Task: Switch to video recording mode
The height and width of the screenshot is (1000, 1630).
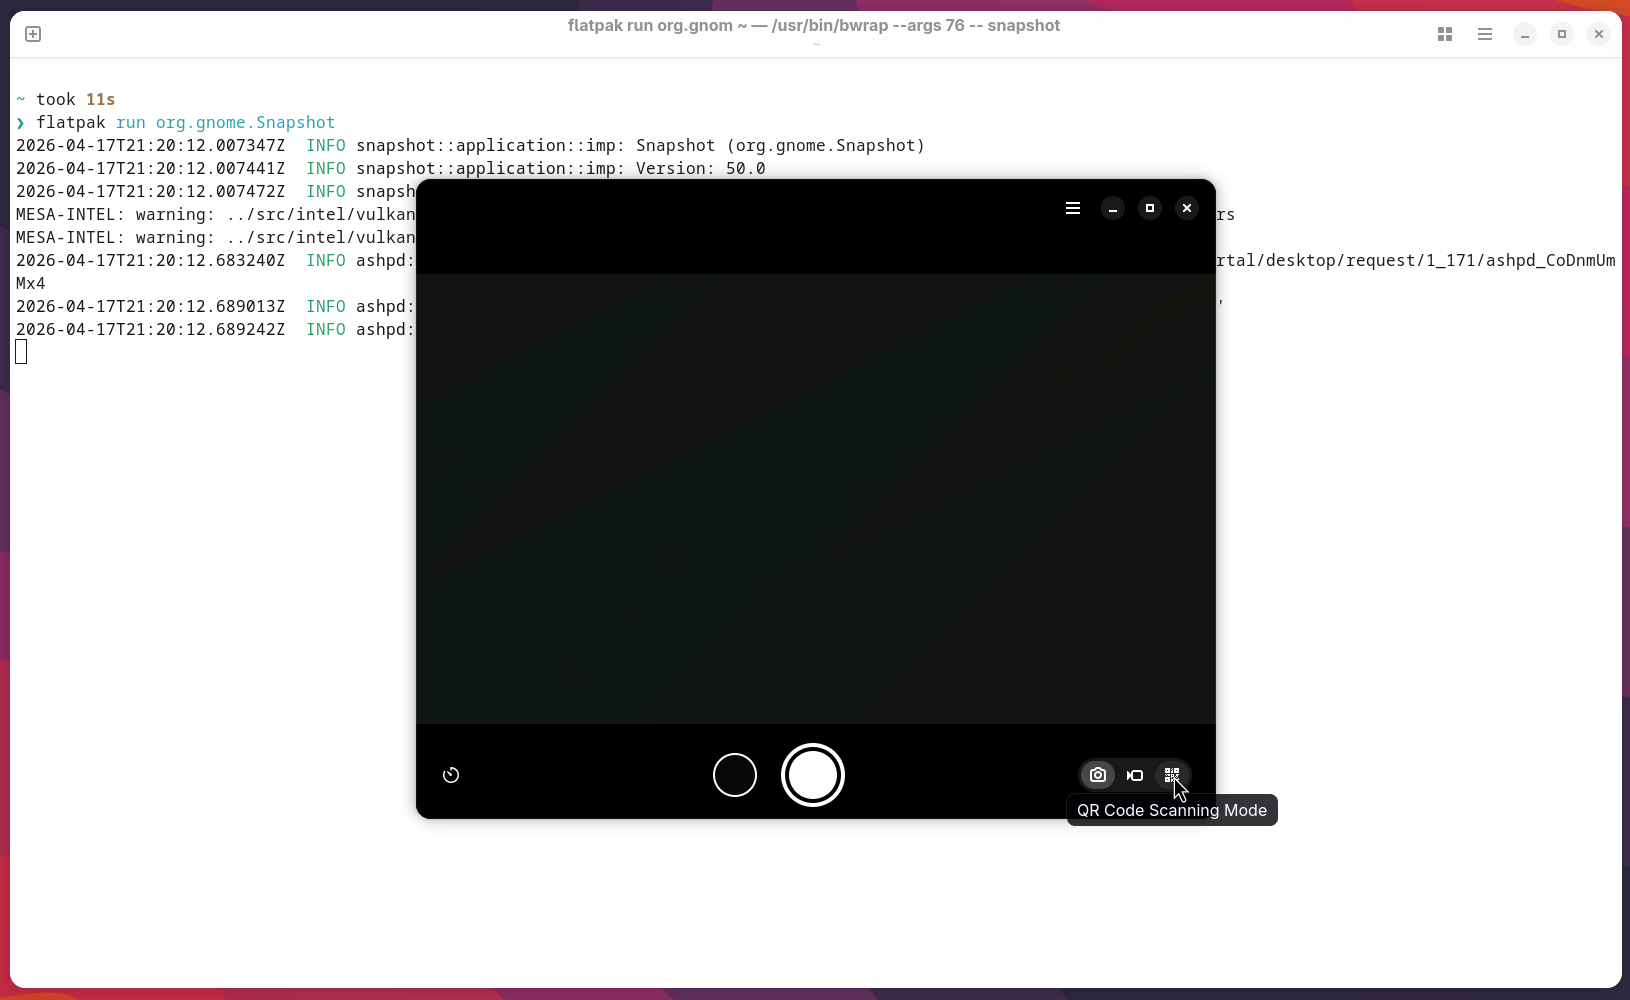Action: pos(1135,775)
